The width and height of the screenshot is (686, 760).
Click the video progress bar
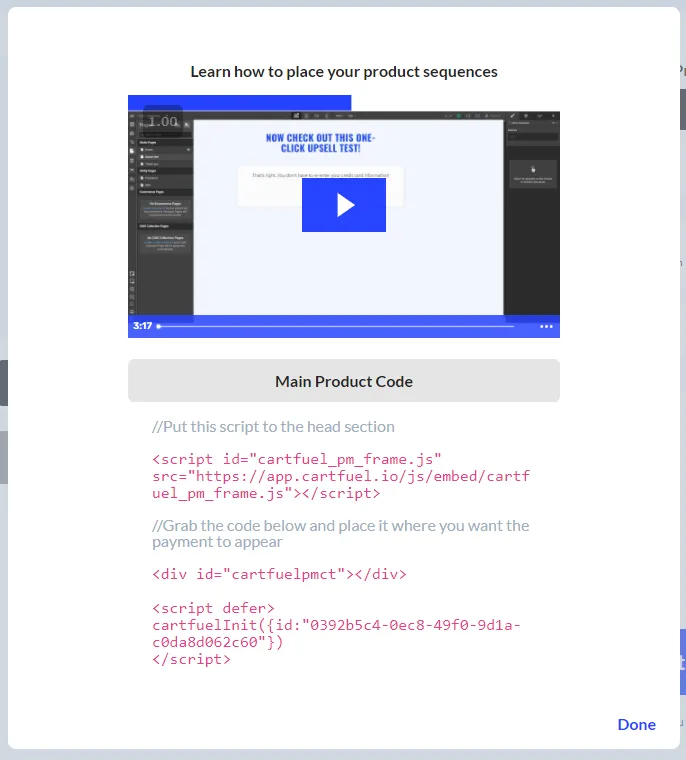[x=335, y=326]
